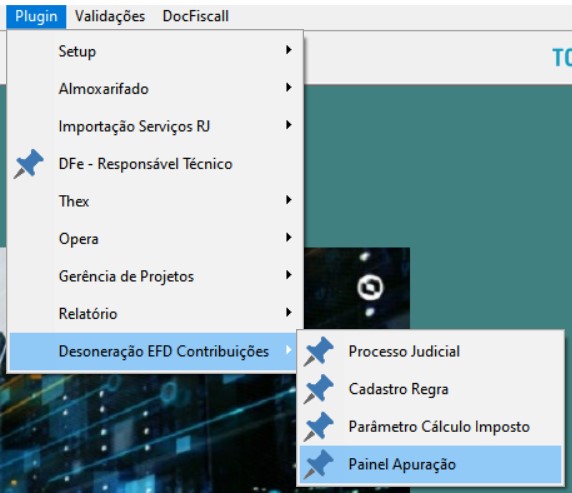
Task: Open Cadastro Regra submenu item
Action: [430, 389]
